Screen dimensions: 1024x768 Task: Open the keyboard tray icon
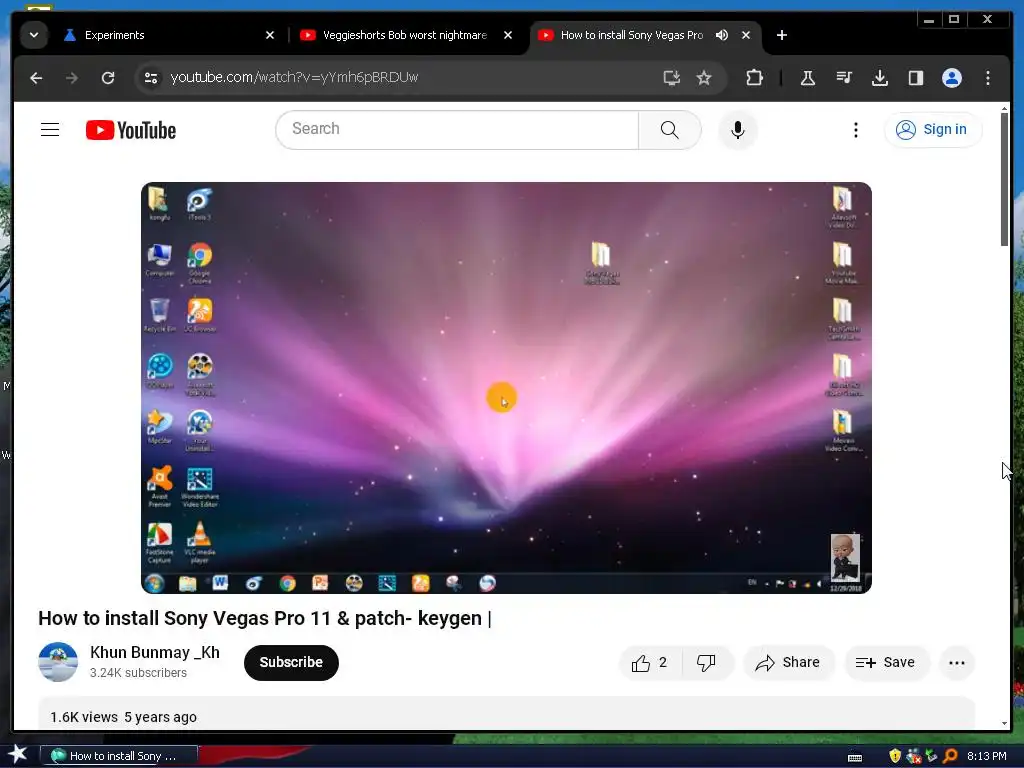855,757
